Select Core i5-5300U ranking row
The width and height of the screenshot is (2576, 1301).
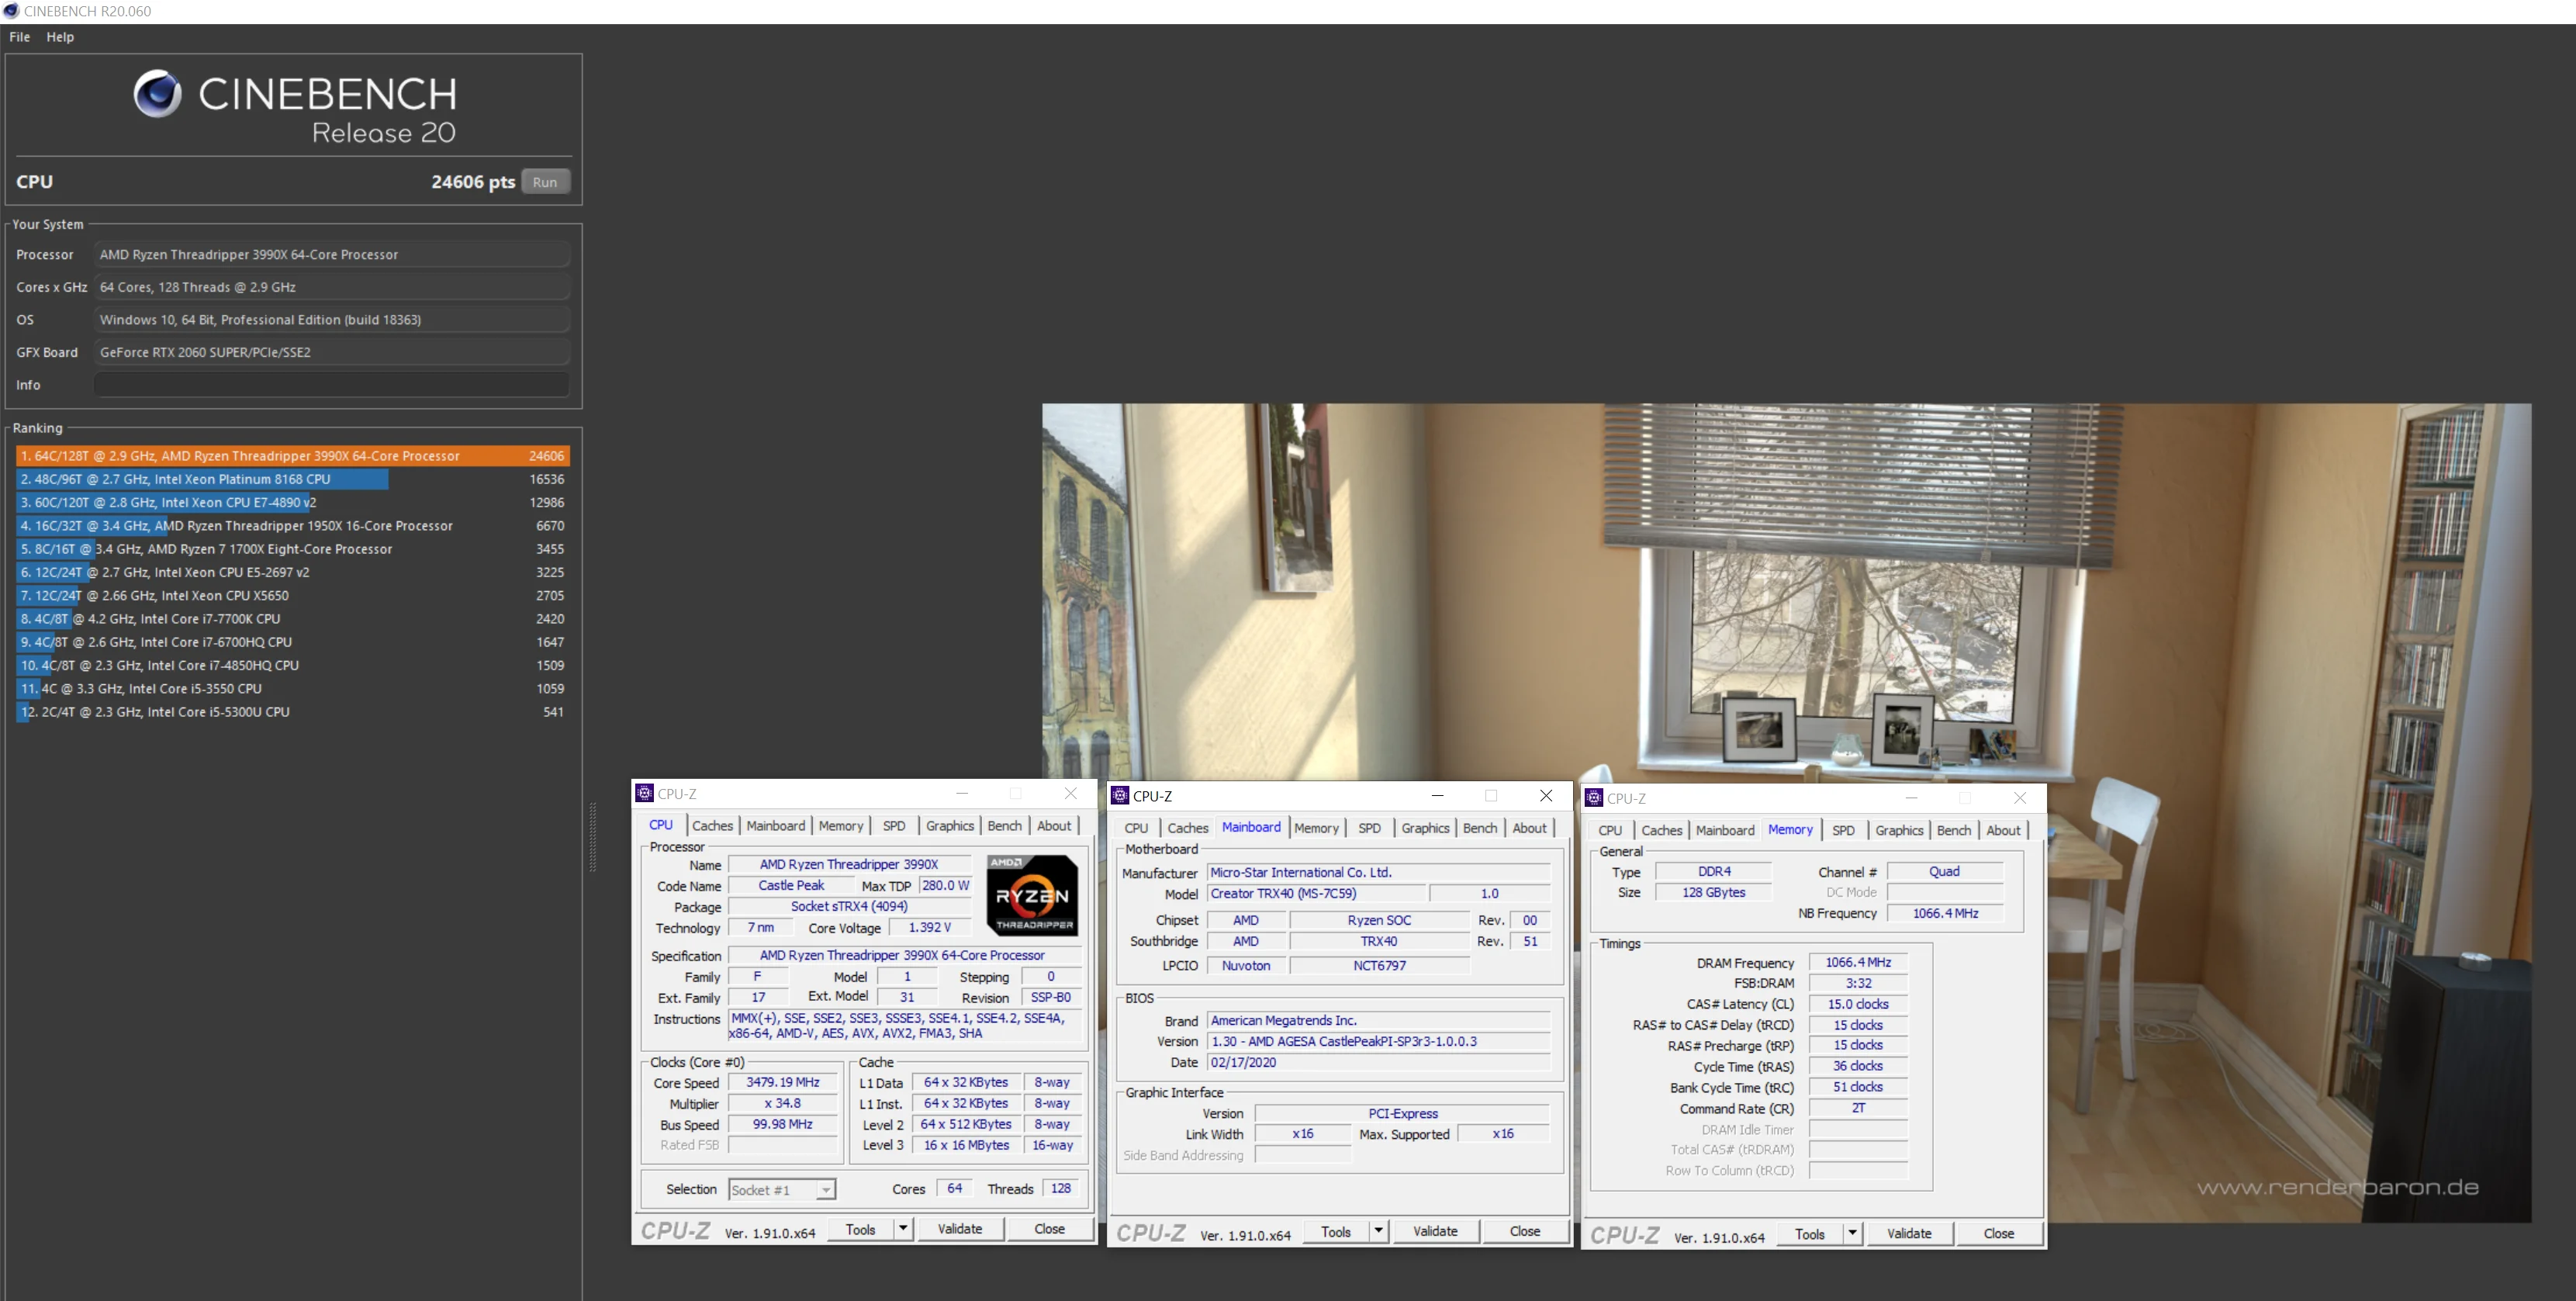point(293,712)
